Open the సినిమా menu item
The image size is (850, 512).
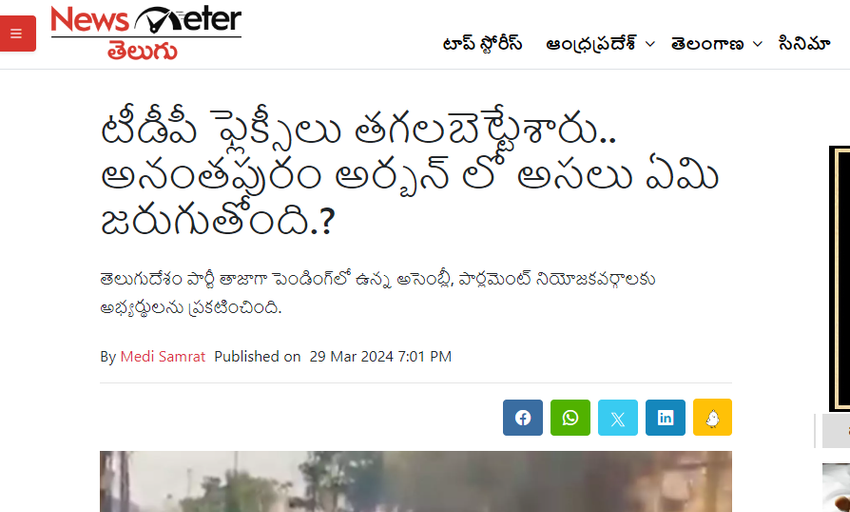point(804,43)
